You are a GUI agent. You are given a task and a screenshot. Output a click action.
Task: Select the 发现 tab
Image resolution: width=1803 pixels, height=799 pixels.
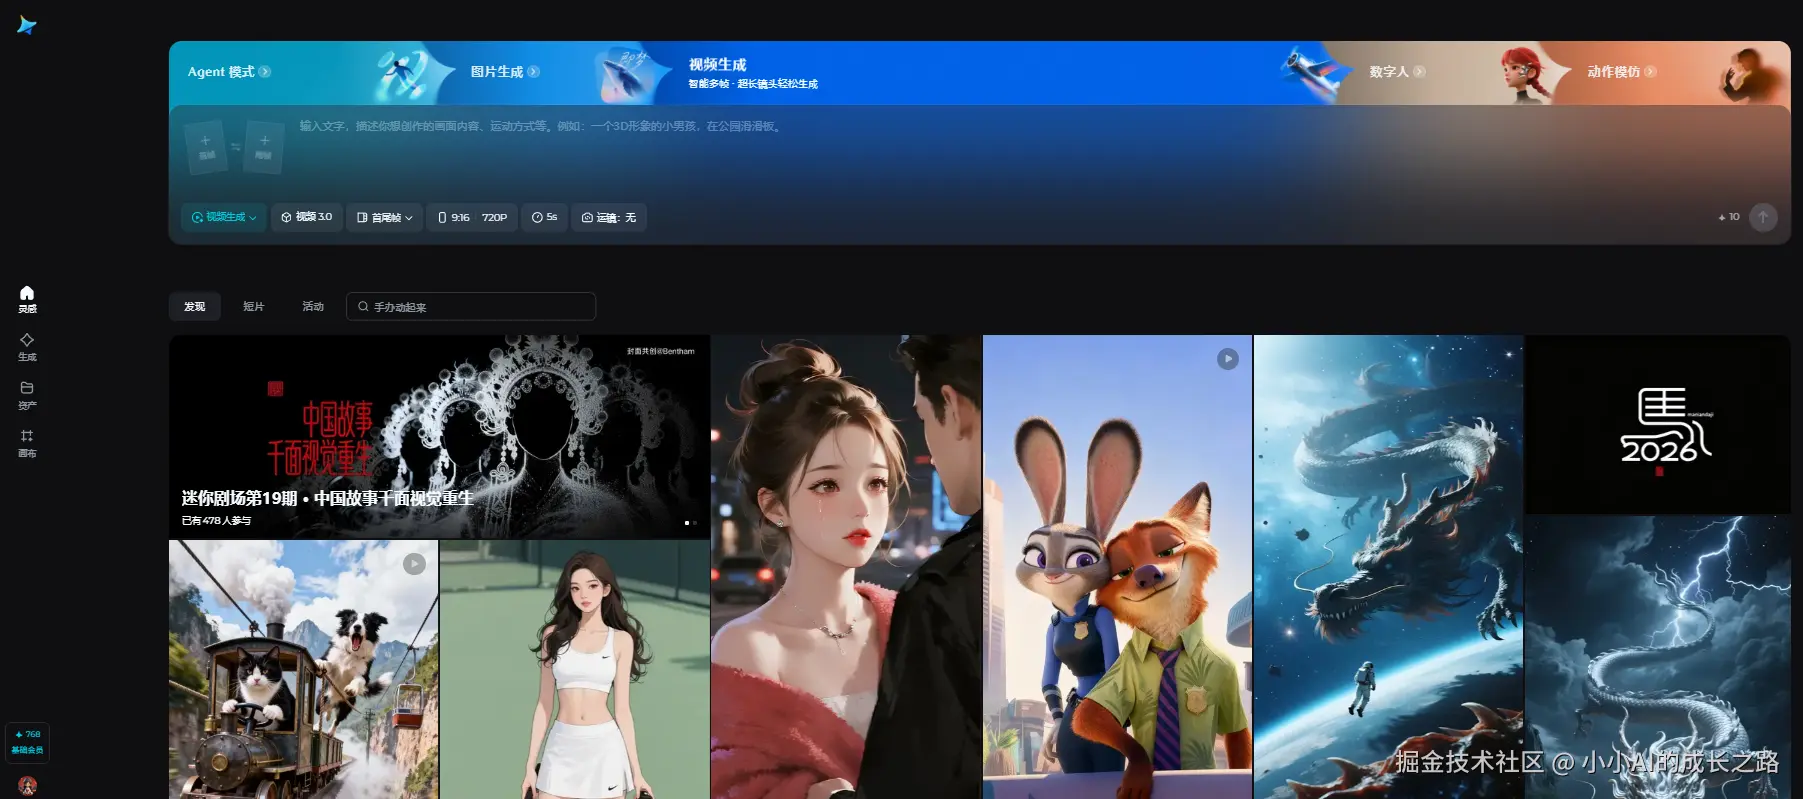point(195,307)
